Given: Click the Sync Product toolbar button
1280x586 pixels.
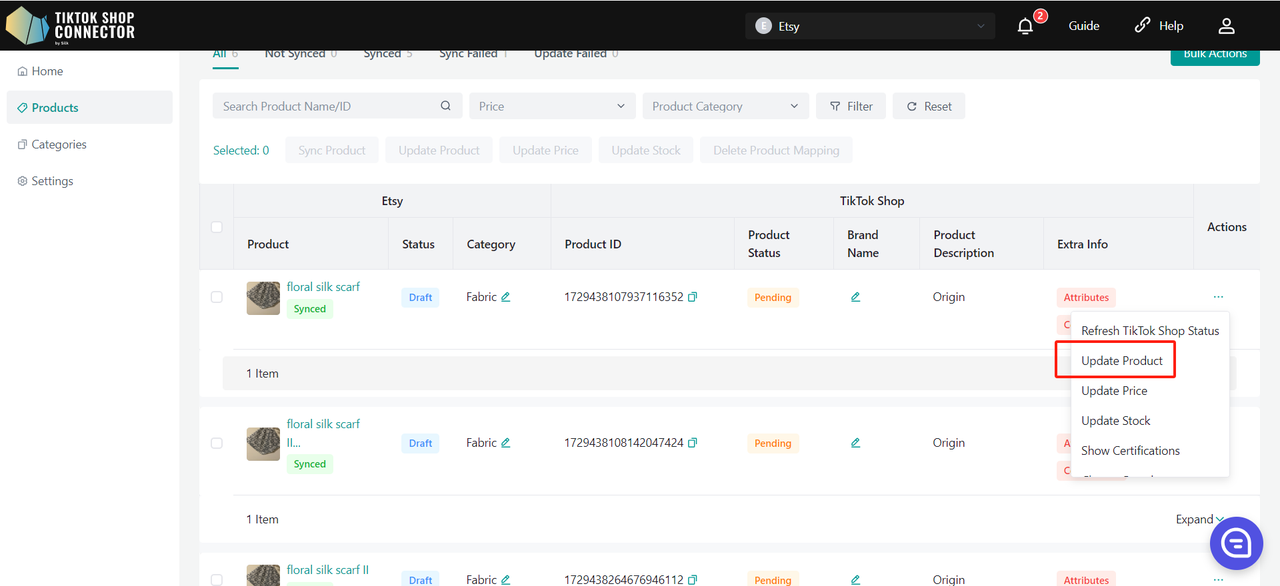Looking at the screenshot, I should (x=332, y=151).
